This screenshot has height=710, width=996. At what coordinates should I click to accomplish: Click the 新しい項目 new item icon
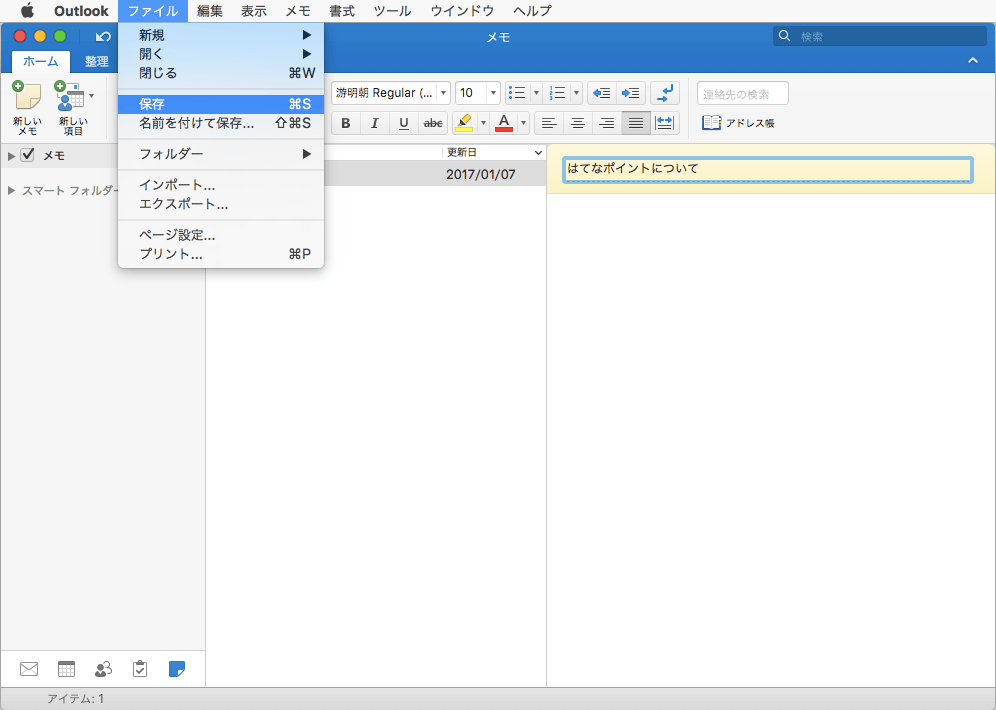(72, 108)
